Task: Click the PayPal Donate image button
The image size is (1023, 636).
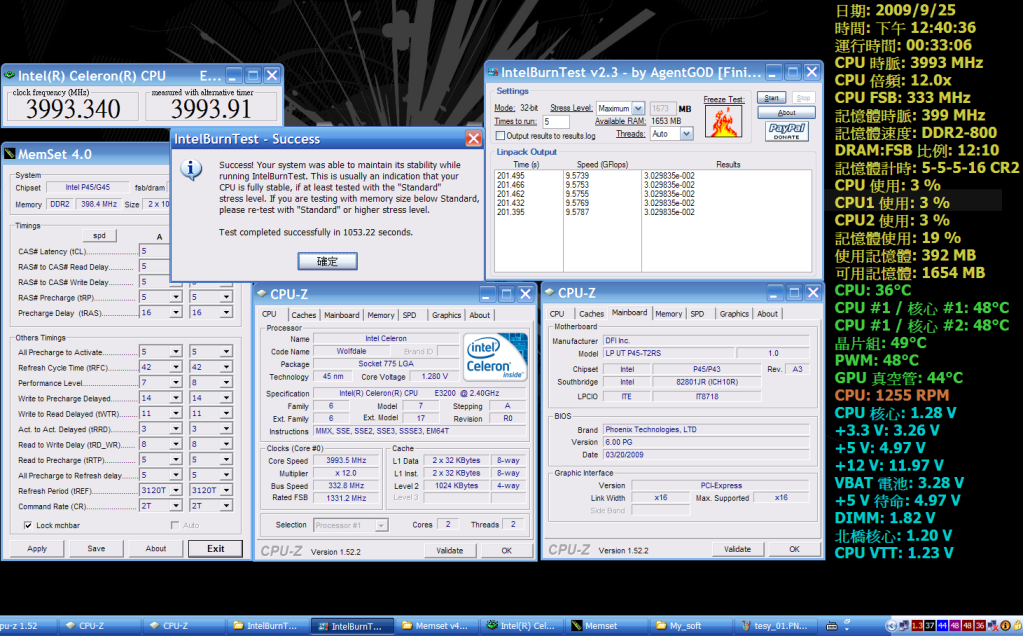Action: [x=787, y=131]
